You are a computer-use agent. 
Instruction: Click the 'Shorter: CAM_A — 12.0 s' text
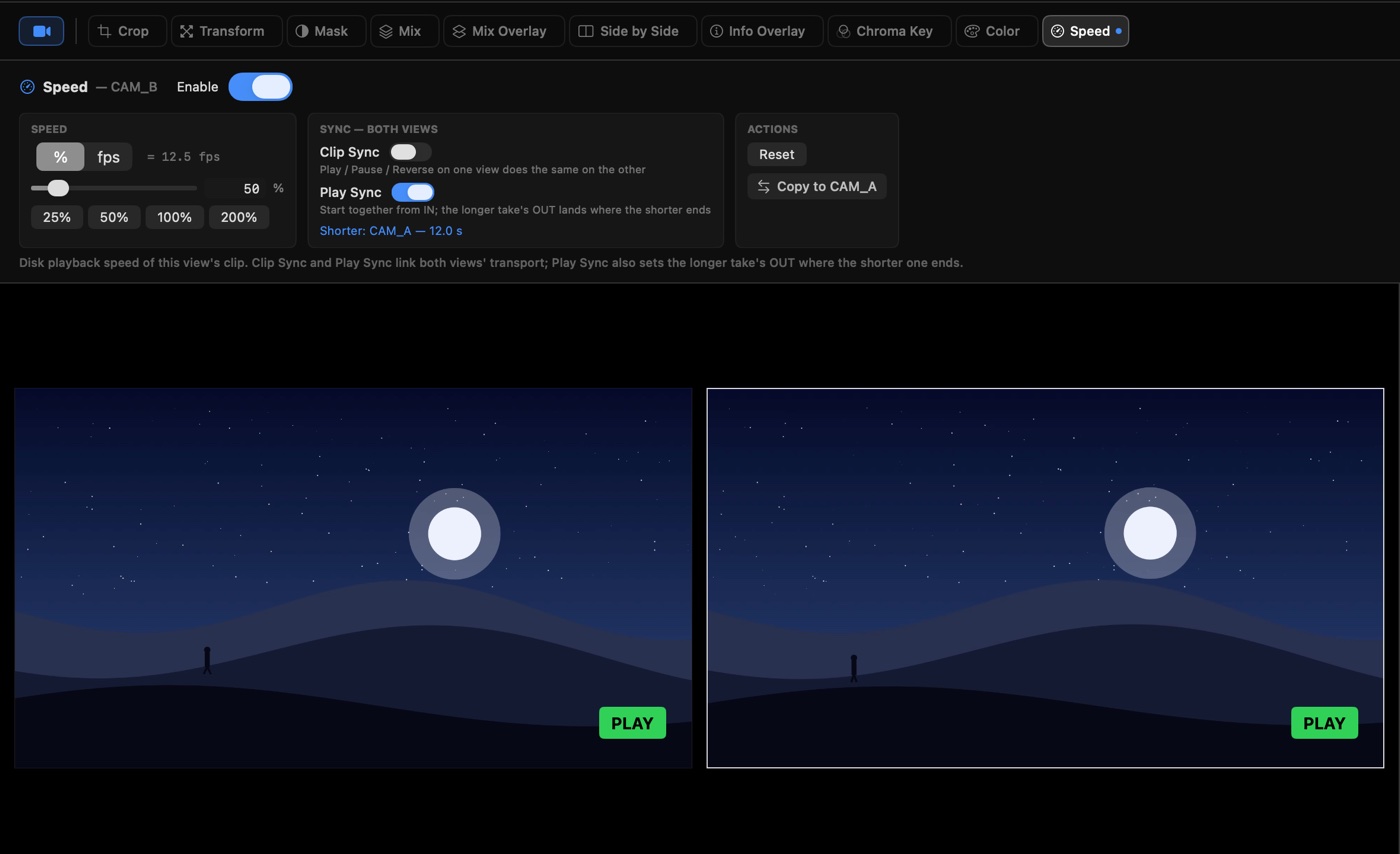391,231
